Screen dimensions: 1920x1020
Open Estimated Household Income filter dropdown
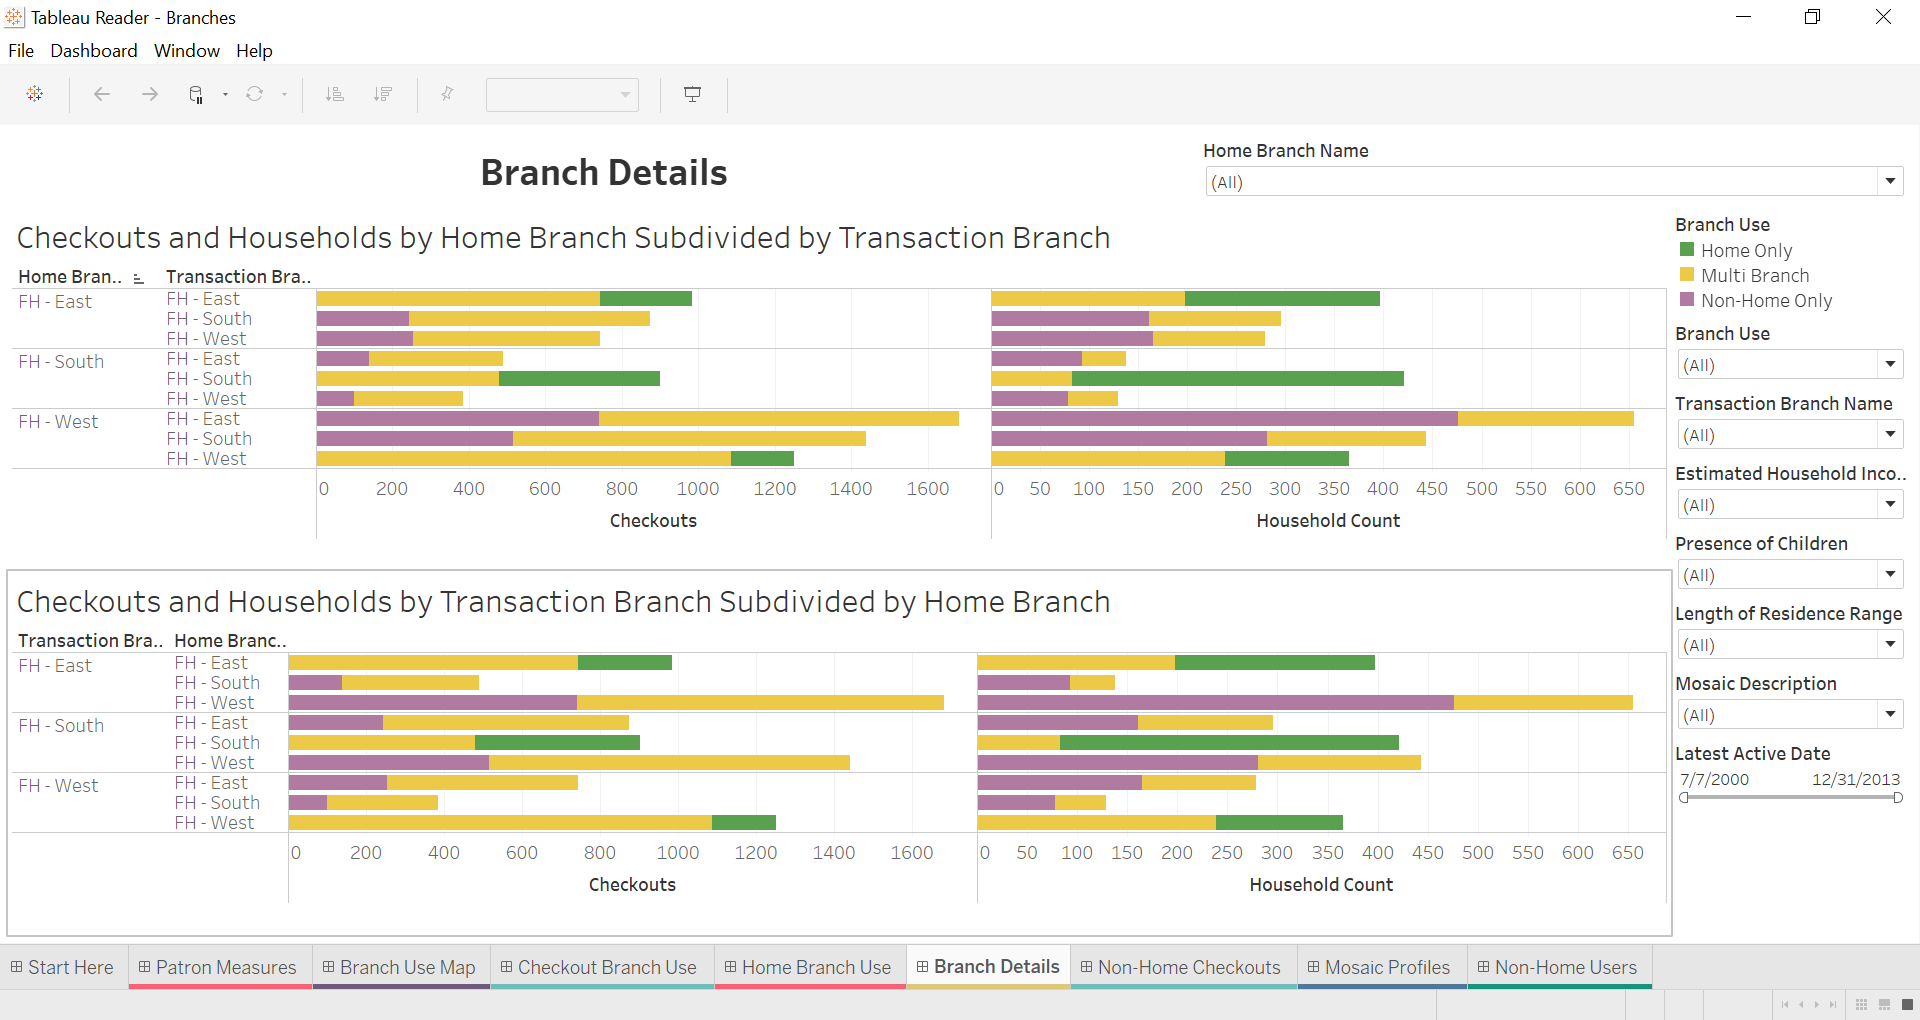coord(1890,504)
